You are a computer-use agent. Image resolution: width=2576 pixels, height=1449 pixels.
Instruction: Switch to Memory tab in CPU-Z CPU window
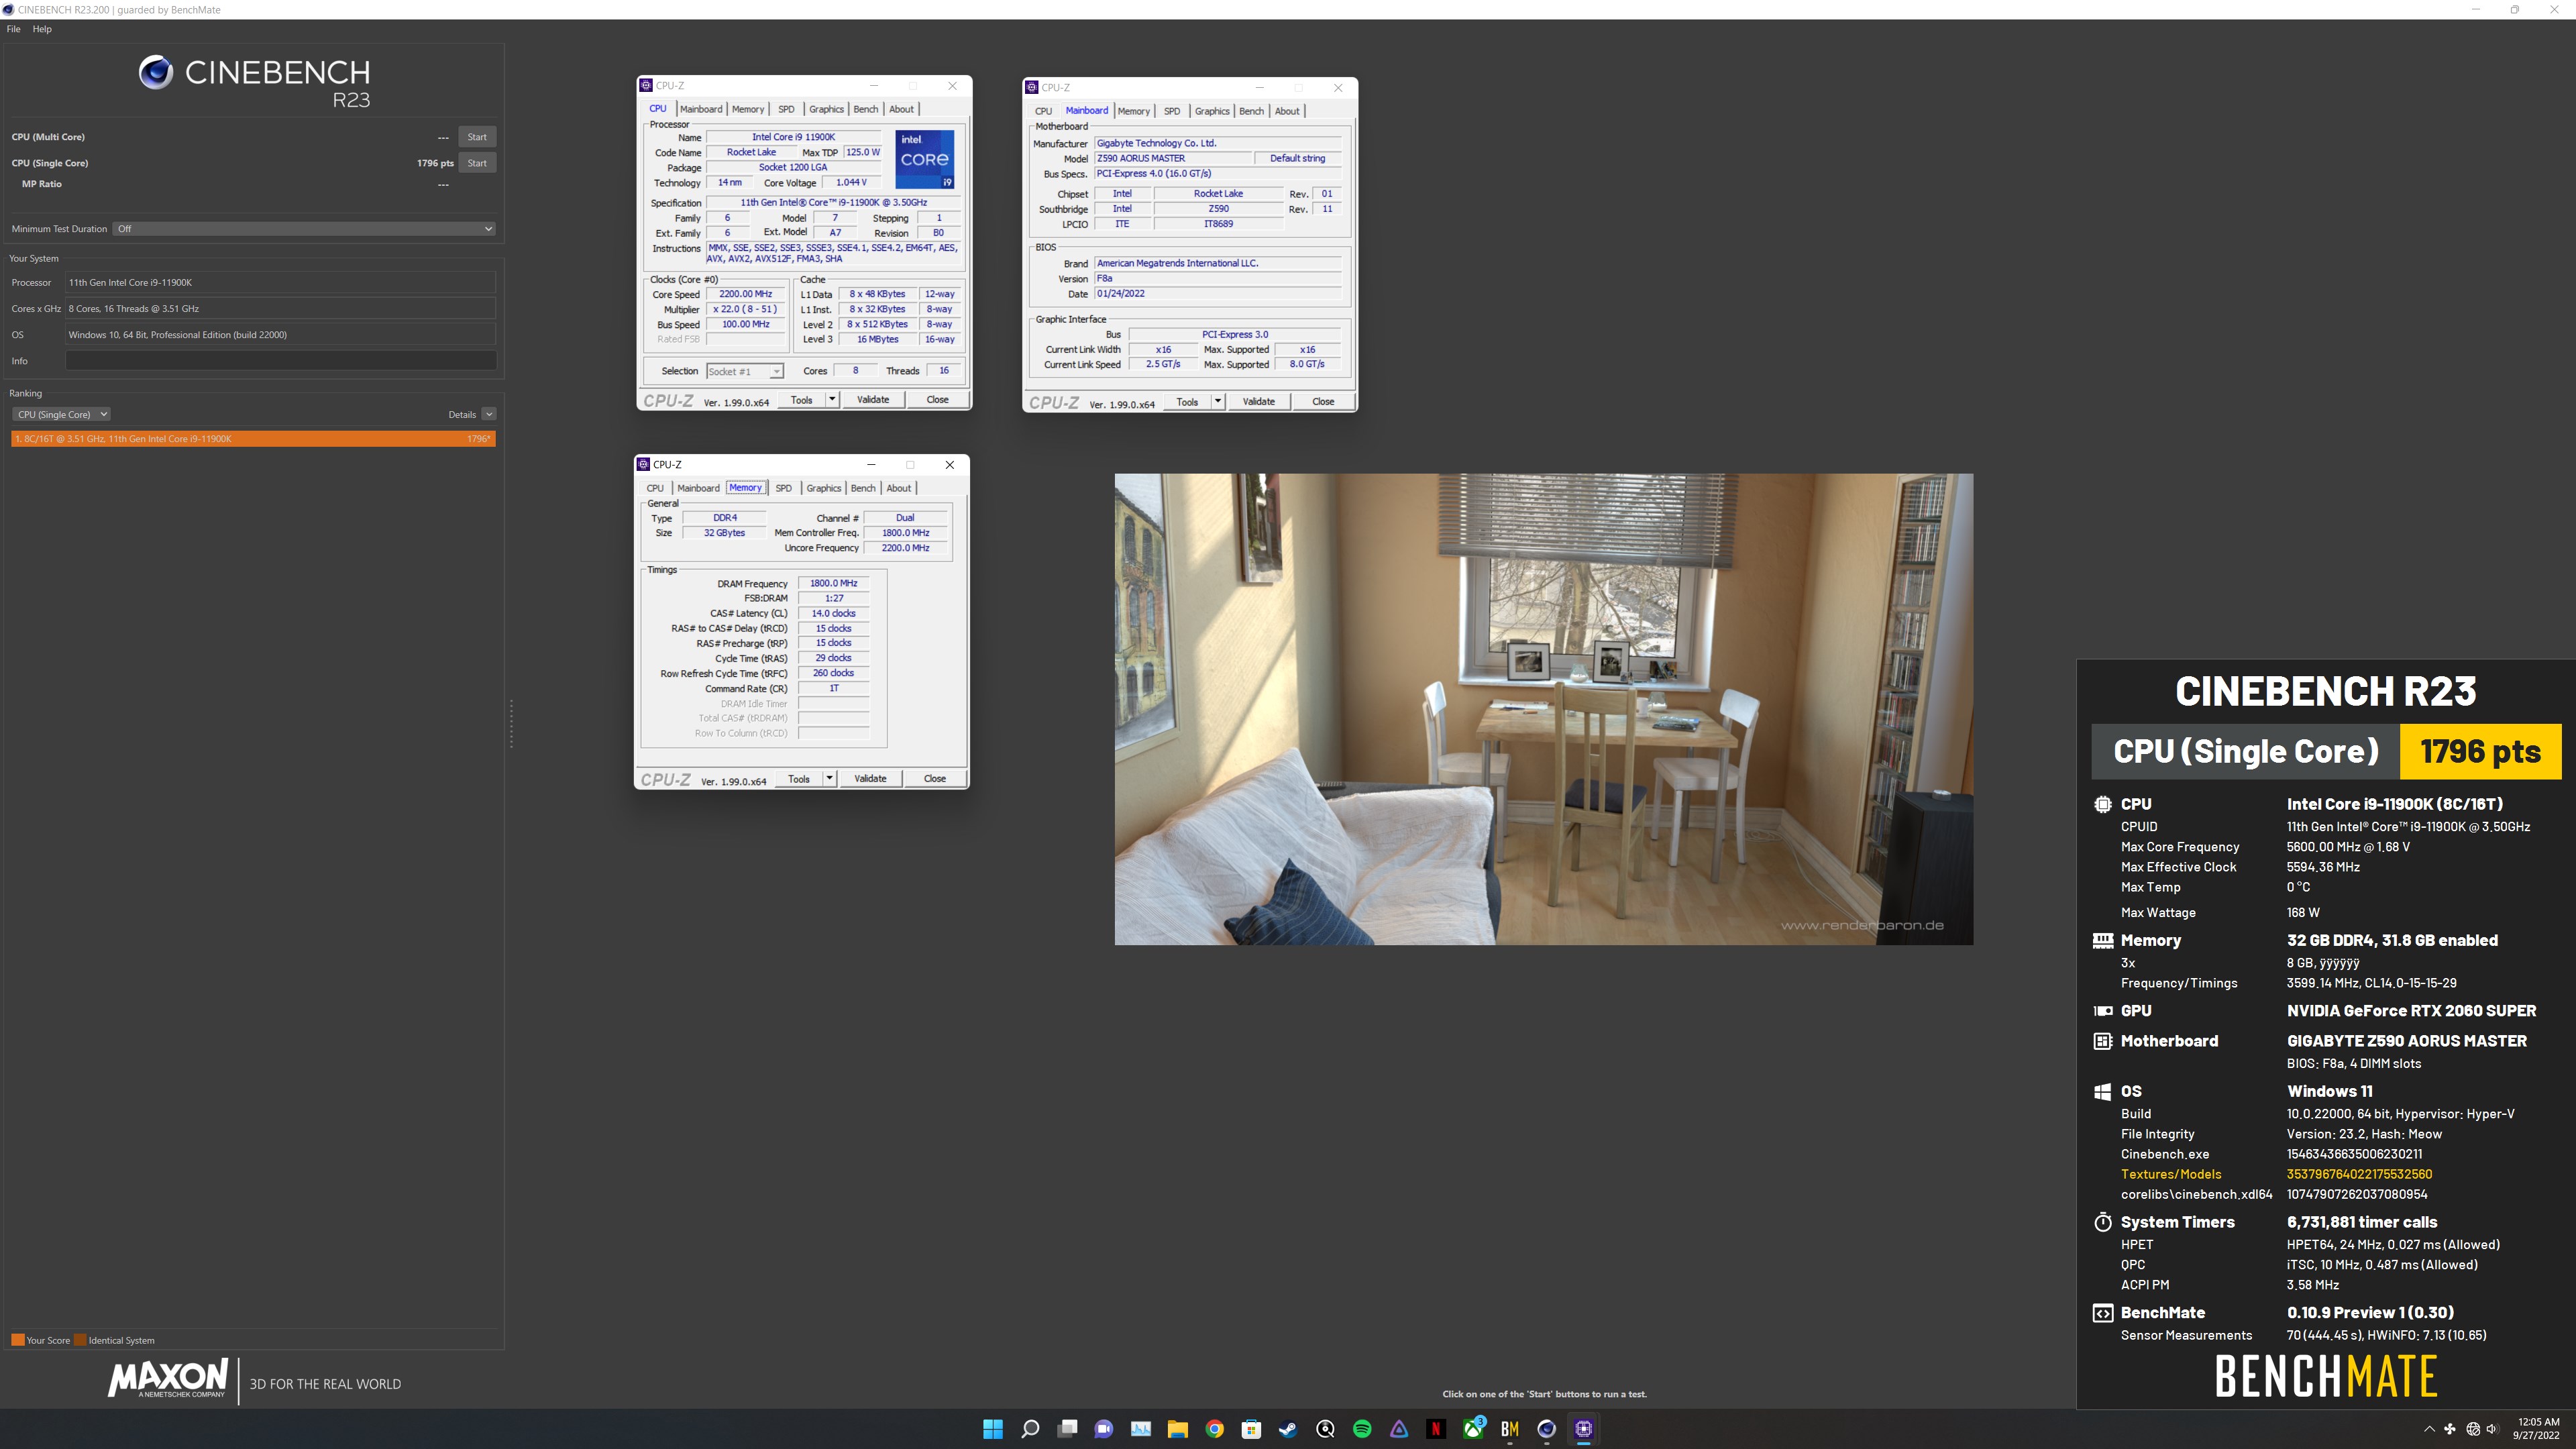(x=748, y=109)
